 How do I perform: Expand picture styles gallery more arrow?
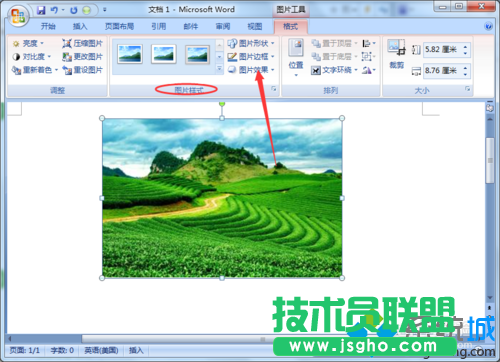pyautogui.click(x=219, y=69)
